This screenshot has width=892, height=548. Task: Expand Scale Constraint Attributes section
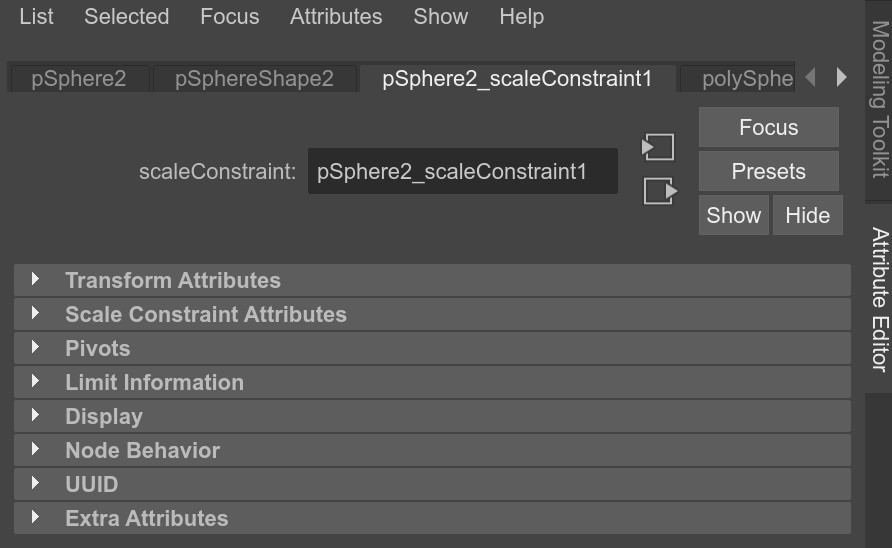coord(432,314)
